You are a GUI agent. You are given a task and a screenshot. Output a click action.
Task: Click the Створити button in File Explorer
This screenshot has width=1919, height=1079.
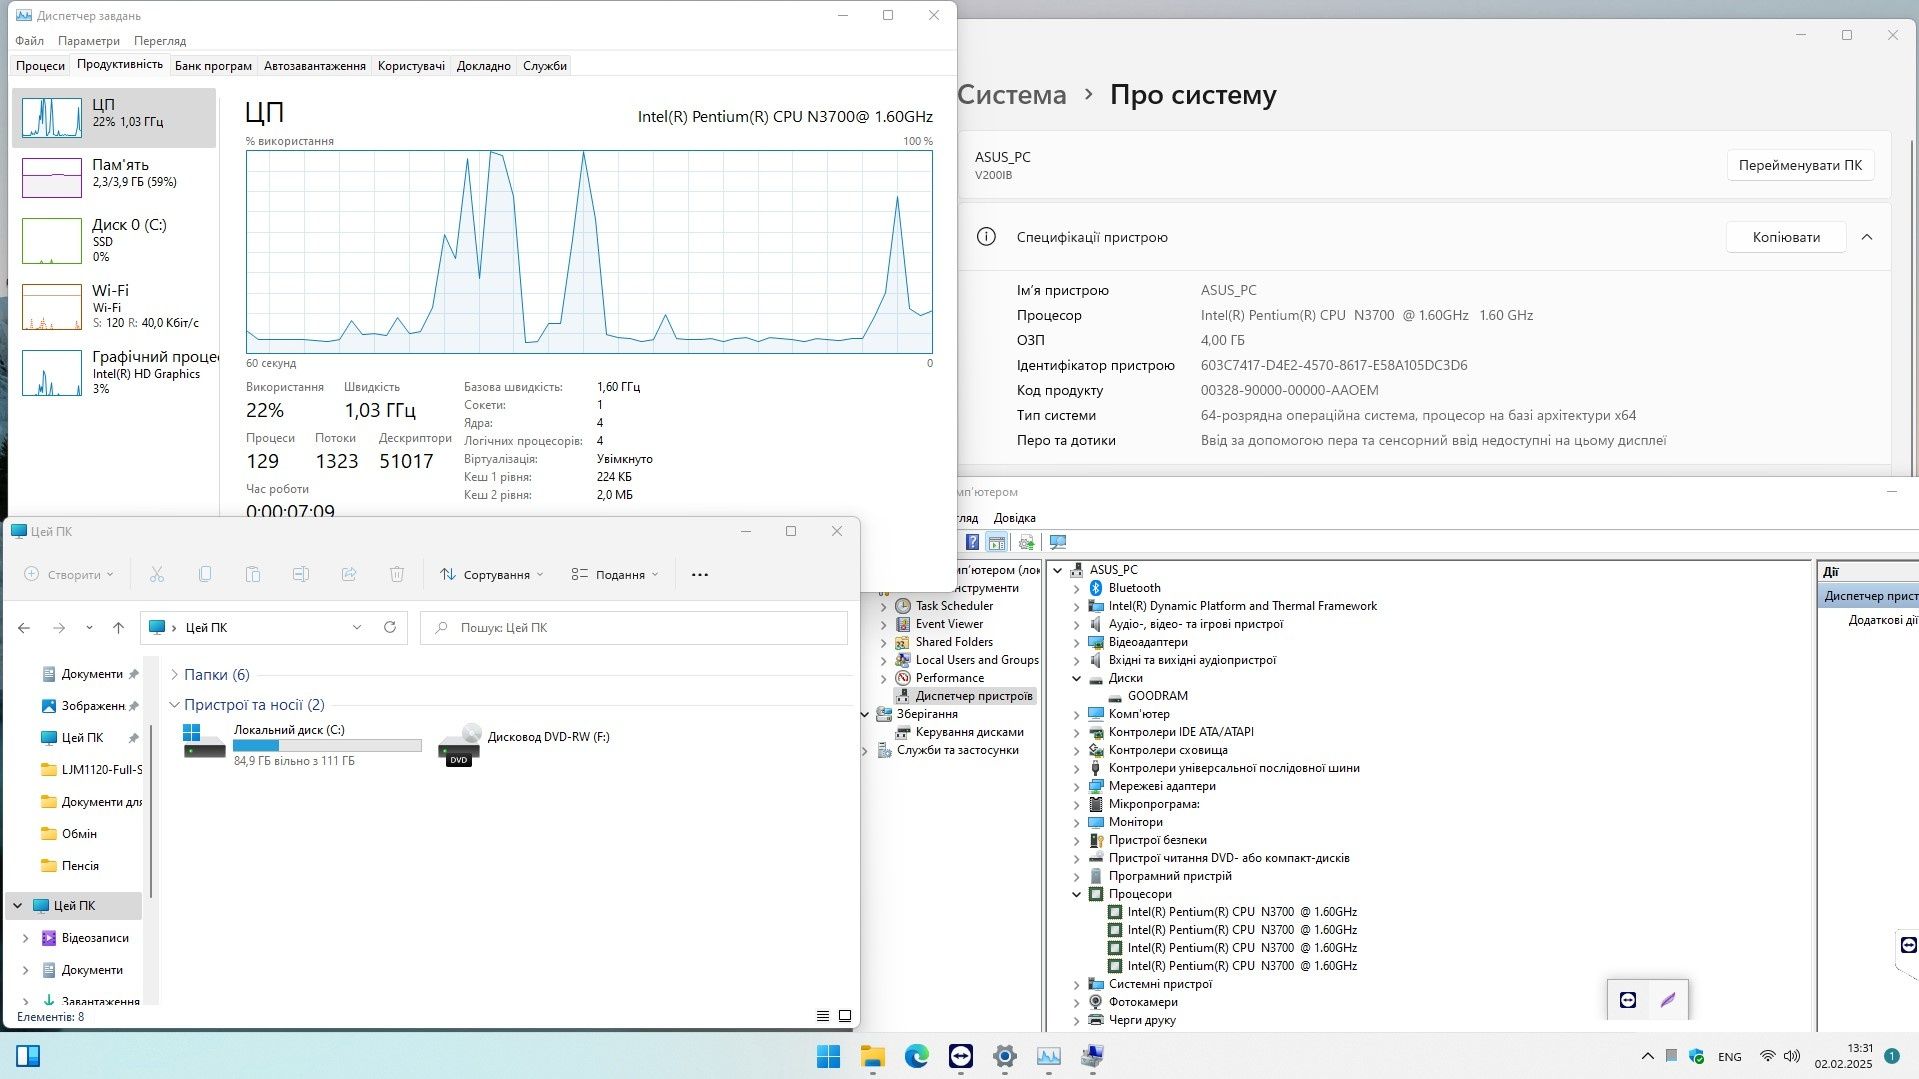69,574
